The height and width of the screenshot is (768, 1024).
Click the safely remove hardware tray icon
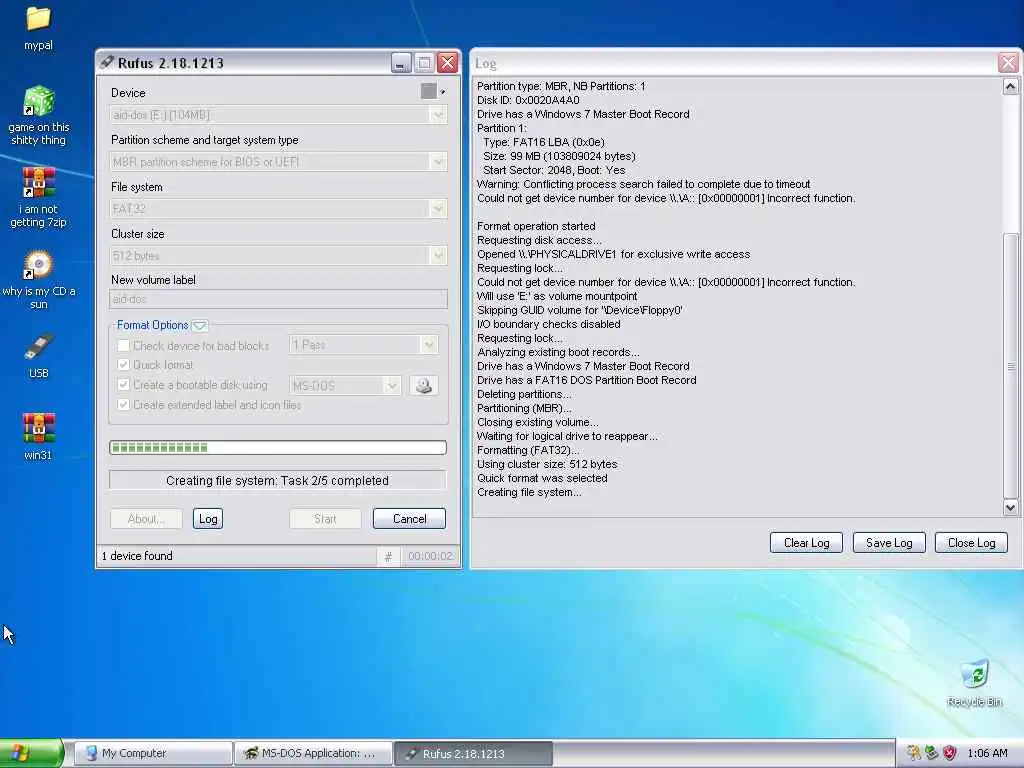(x=932, y=753)
